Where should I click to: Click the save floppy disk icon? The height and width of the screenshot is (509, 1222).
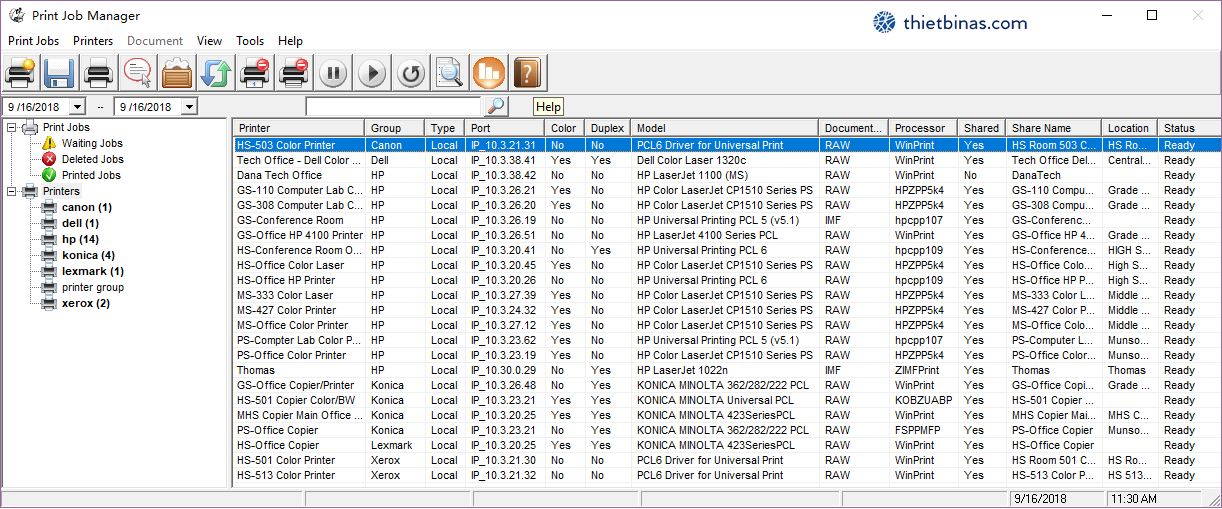pyautogui.click(x=59, y=73)
